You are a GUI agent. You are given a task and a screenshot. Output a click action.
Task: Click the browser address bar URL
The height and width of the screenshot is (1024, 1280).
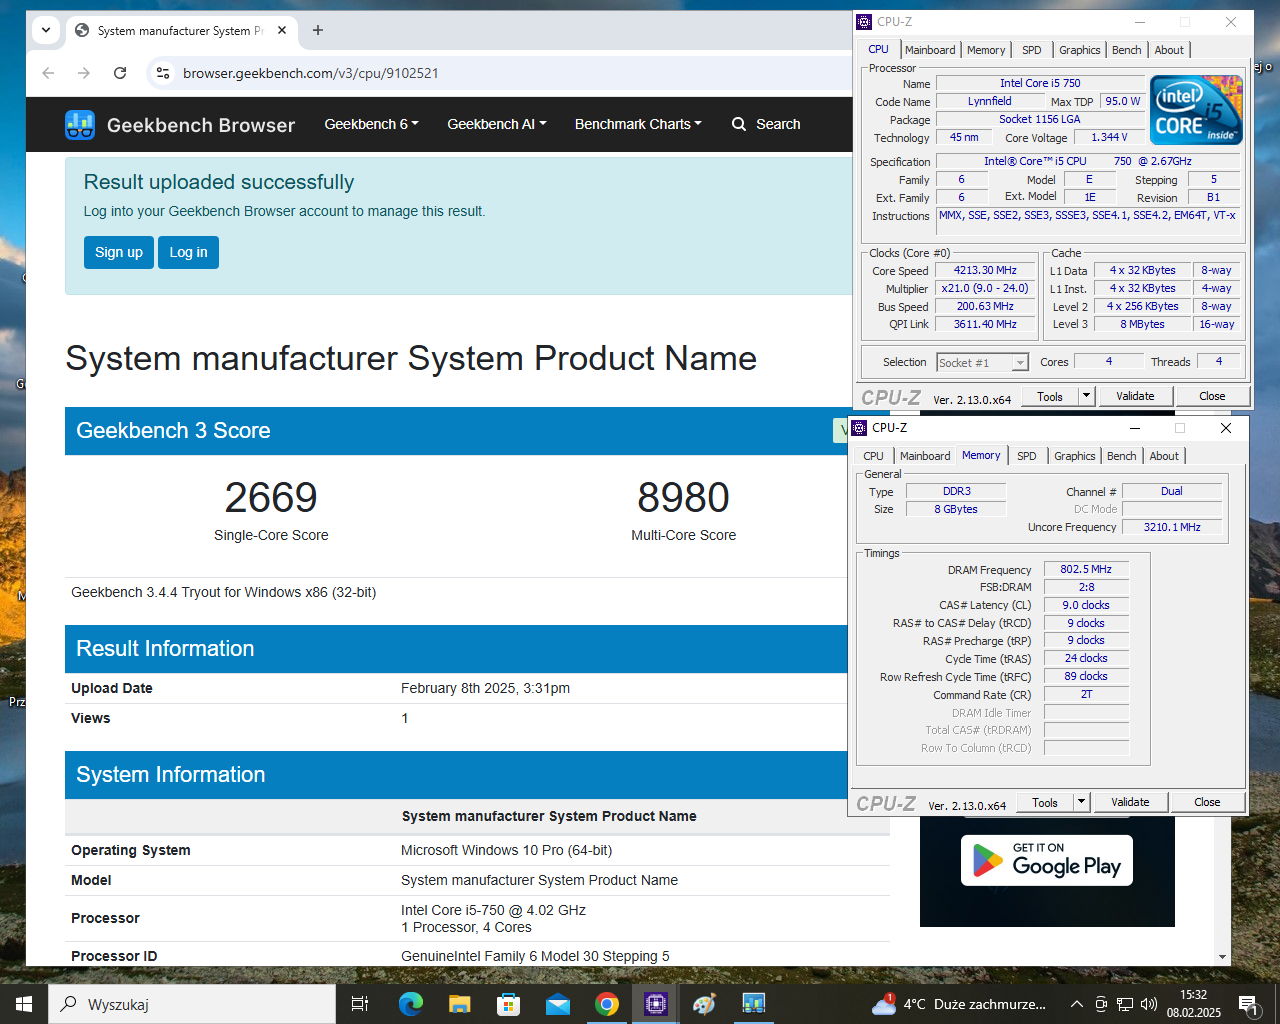point(311,73)
